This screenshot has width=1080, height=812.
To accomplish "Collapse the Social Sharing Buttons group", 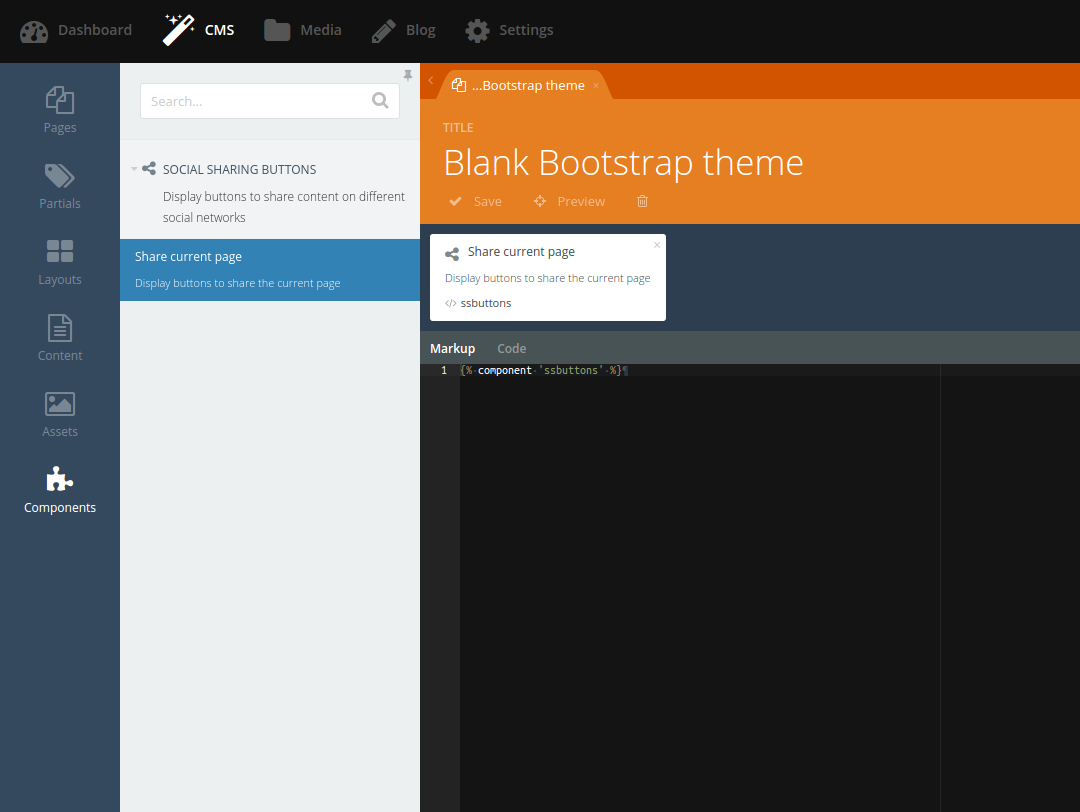I will [134, 169].
